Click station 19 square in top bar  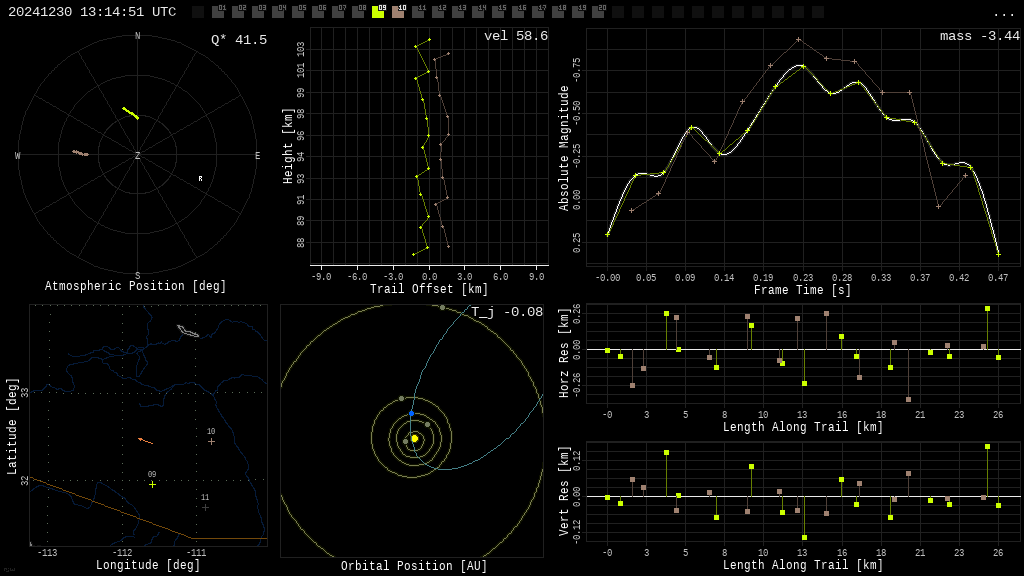click(578, 12)
